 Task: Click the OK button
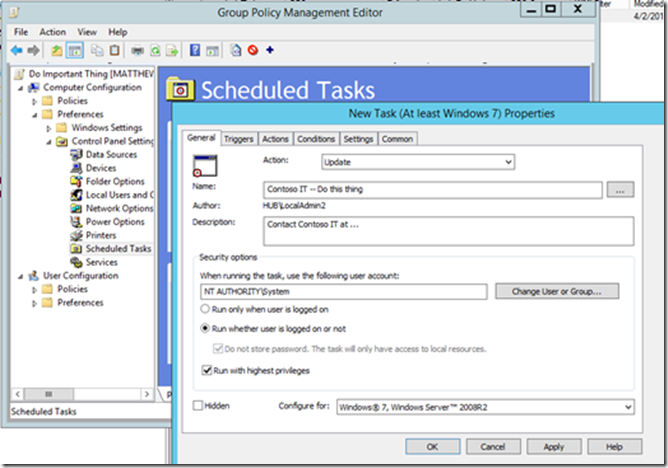(x=432, y=446)
